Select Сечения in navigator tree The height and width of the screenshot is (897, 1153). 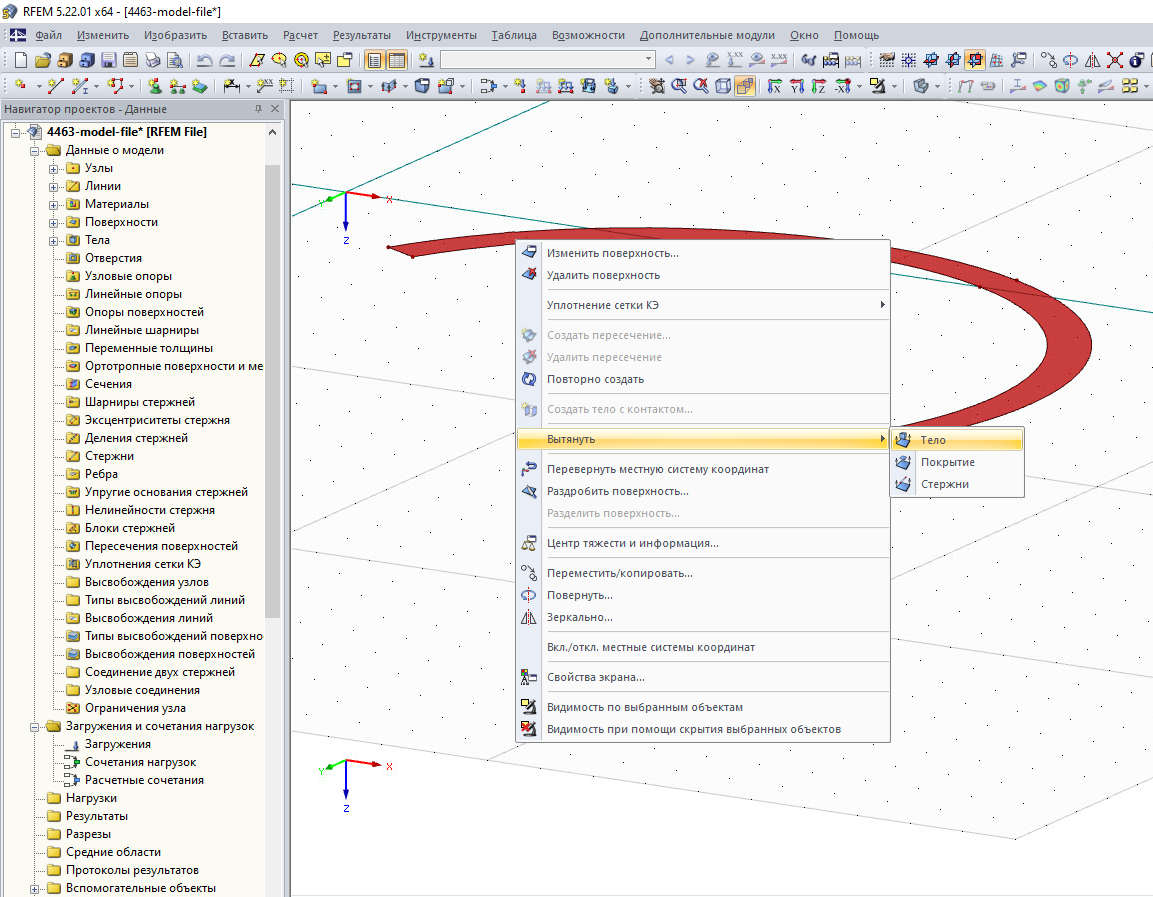pyautogui.click(x=108, y=385)
